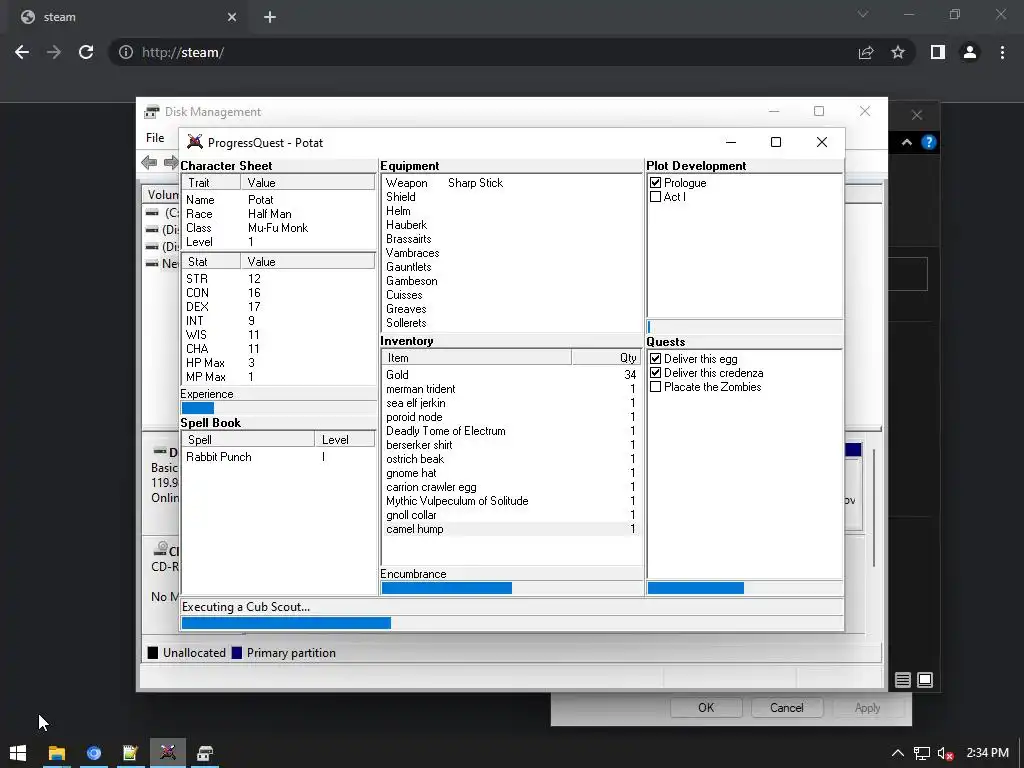1024x768 pixels.
Task: Select the Weapon Sharp Stick equipment row
Action: pyautogui.click(x=511, y=183)
